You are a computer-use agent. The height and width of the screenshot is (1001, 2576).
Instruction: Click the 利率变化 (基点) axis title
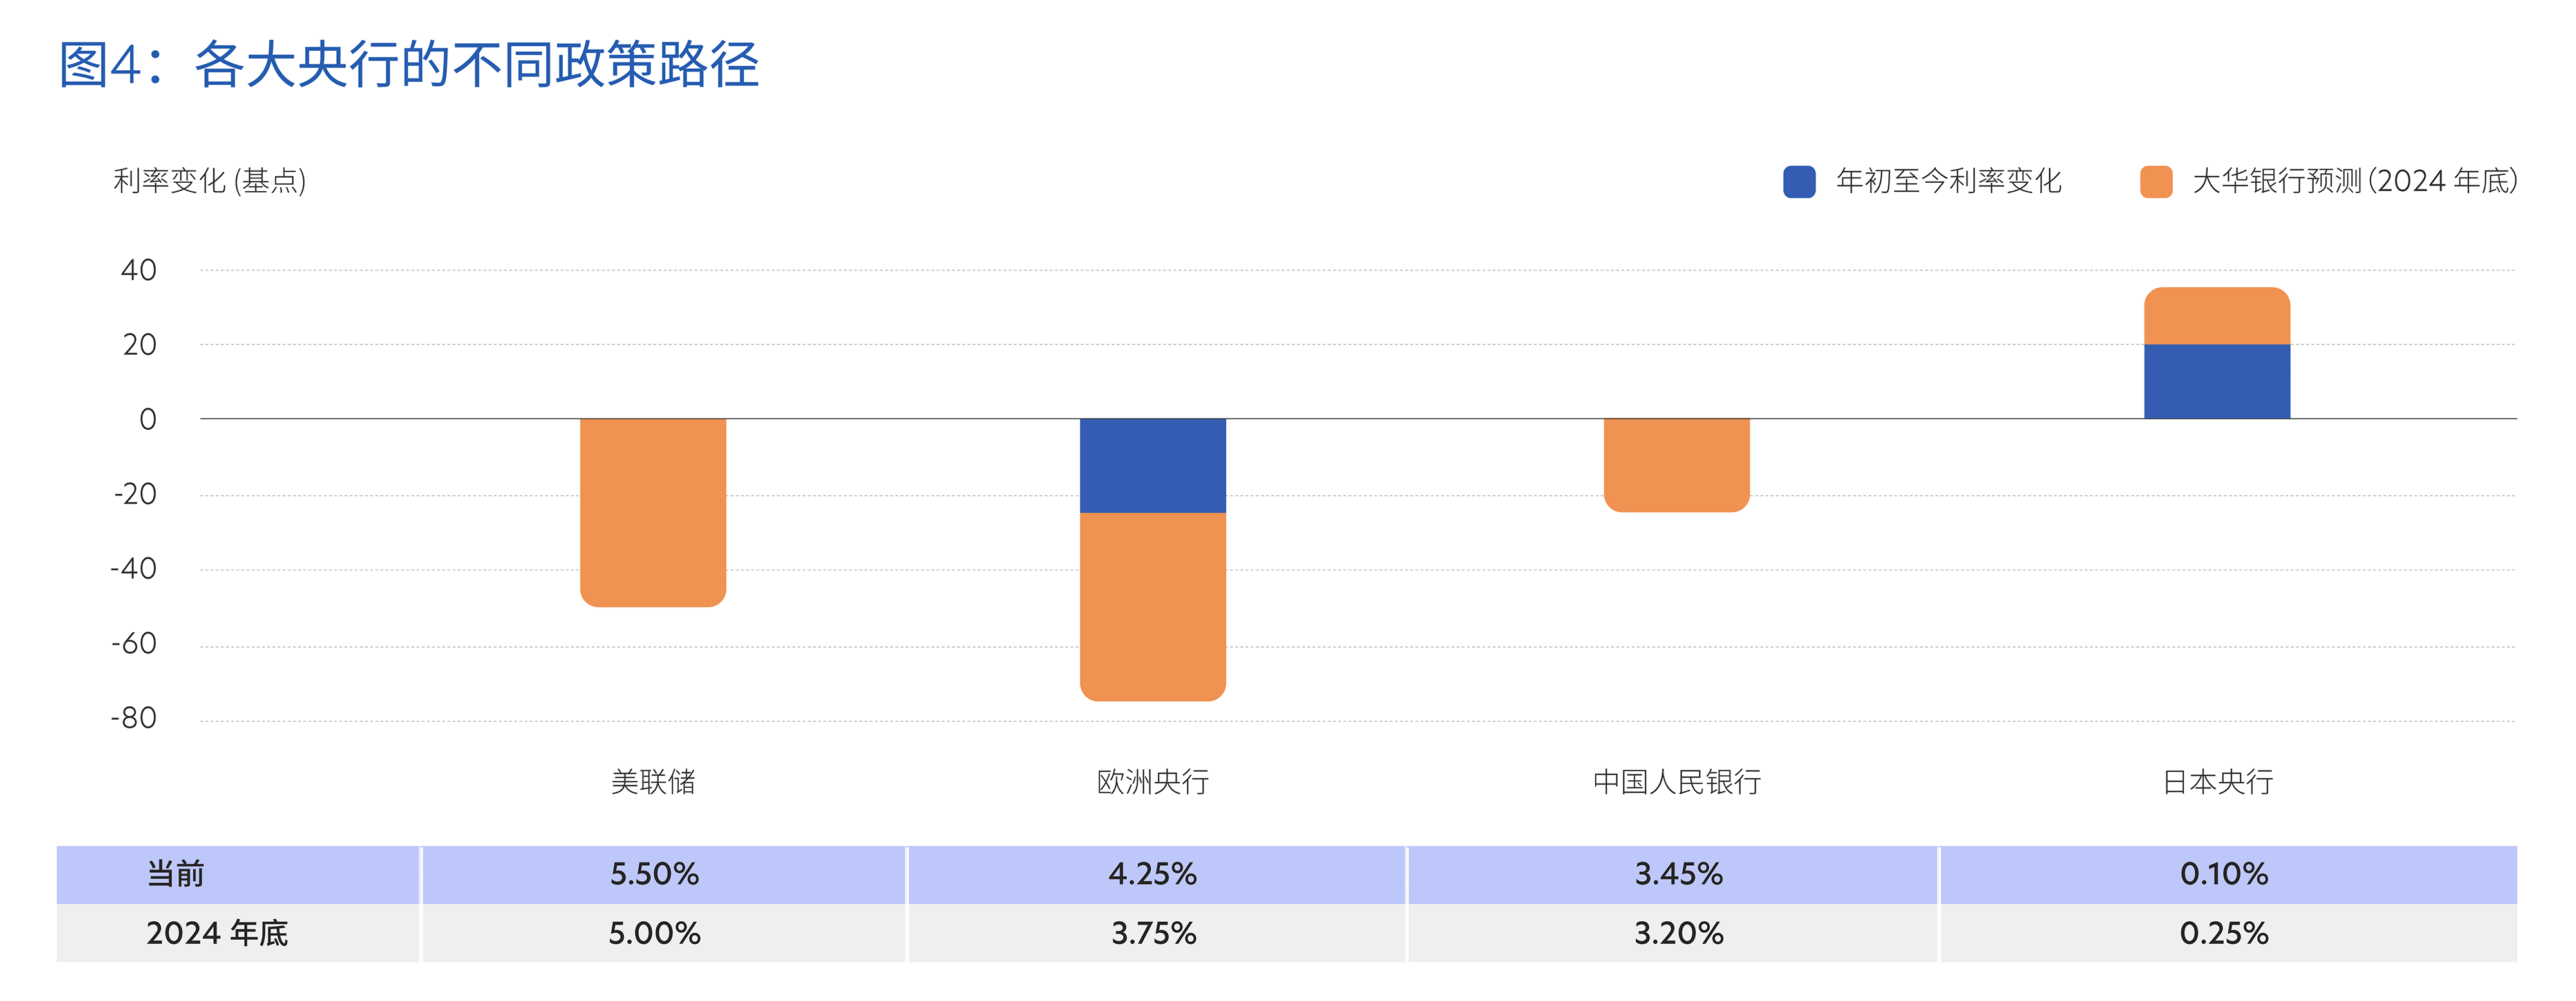[x=210, y=182]
